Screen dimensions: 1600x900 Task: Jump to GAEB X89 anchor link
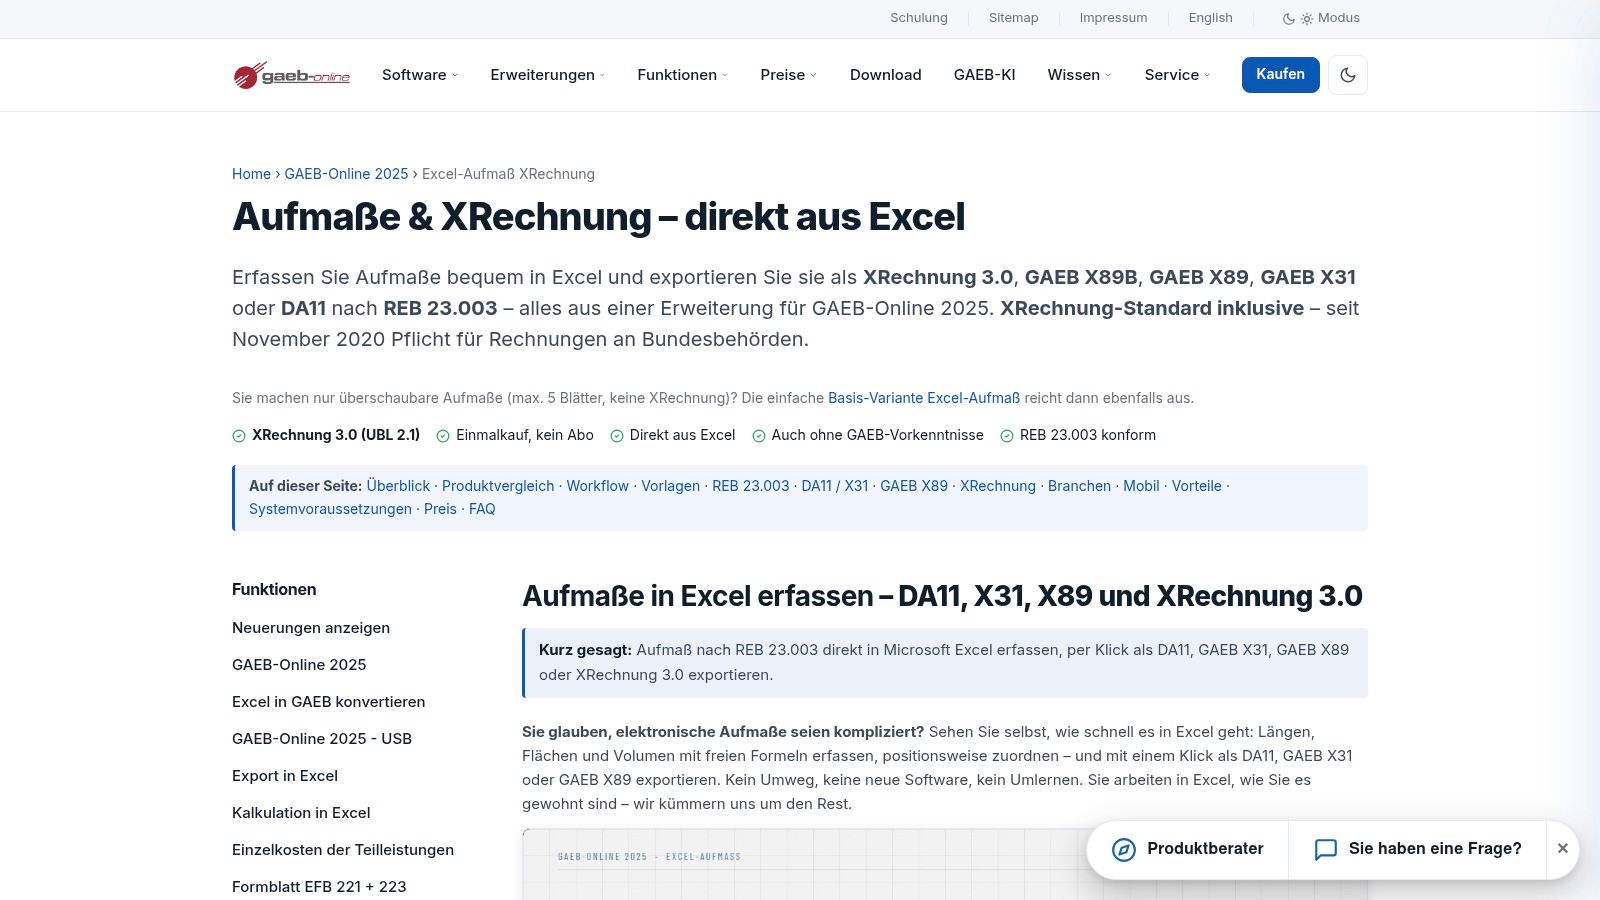click(x=914, y=486)
